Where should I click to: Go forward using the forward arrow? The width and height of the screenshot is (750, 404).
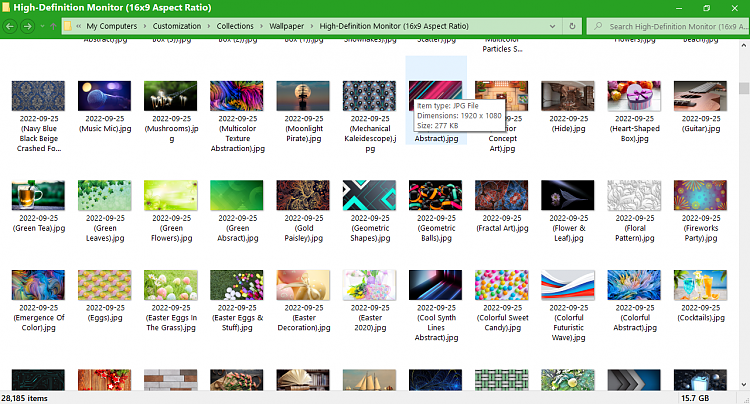(28, 26)
